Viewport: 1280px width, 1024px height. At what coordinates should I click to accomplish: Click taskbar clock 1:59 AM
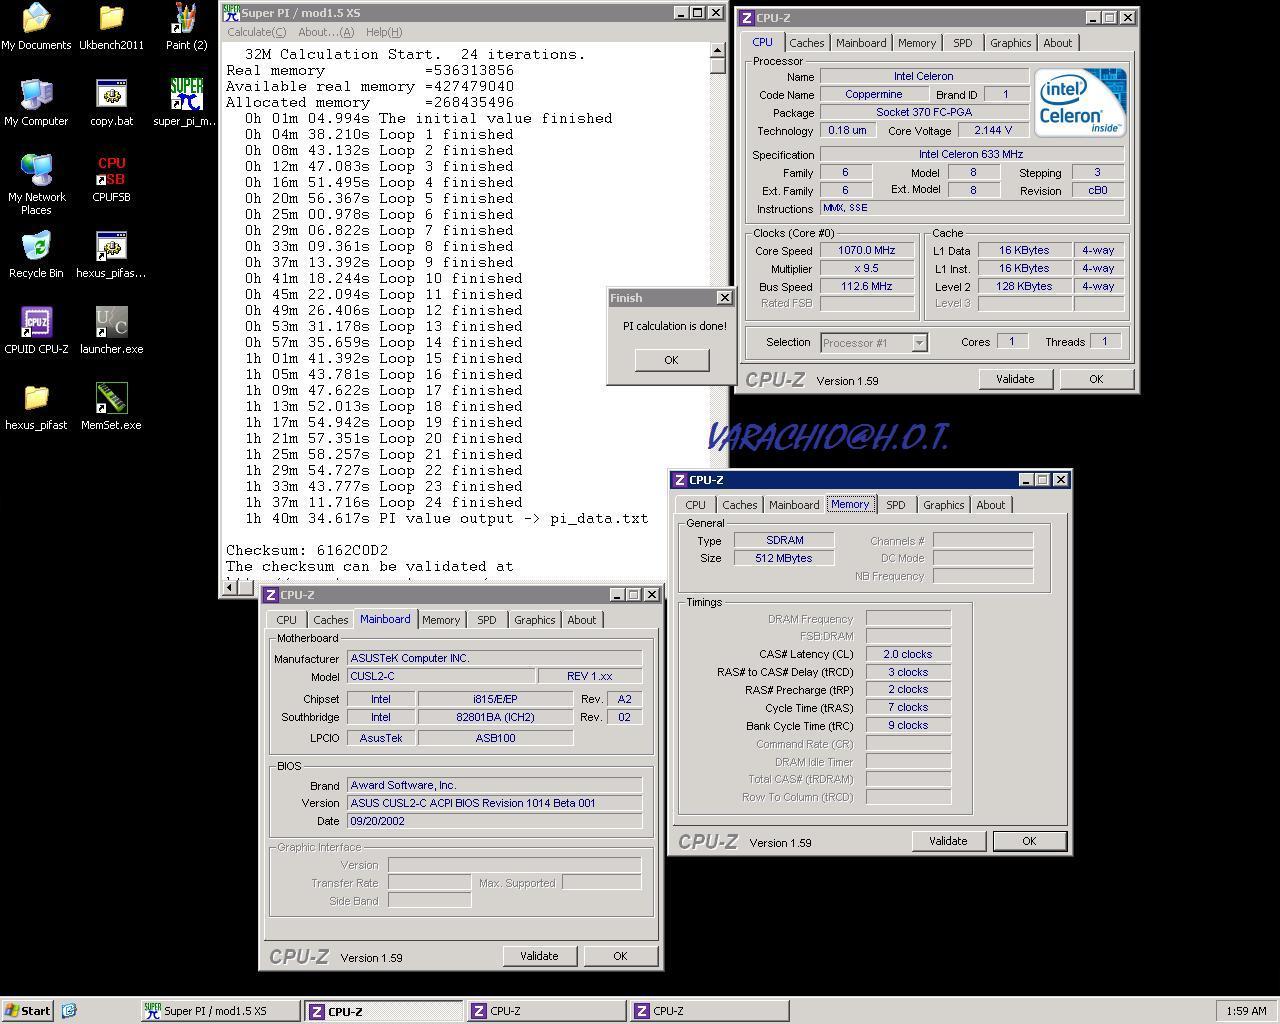coord(1246,1011)
